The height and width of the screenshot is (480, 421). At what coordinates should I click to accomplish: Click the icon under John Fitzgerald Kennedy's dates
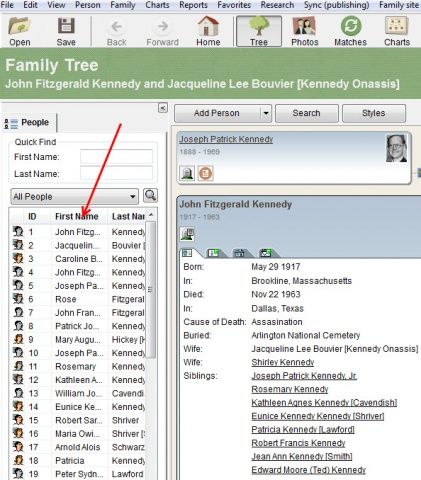click(x=188, y=234)
